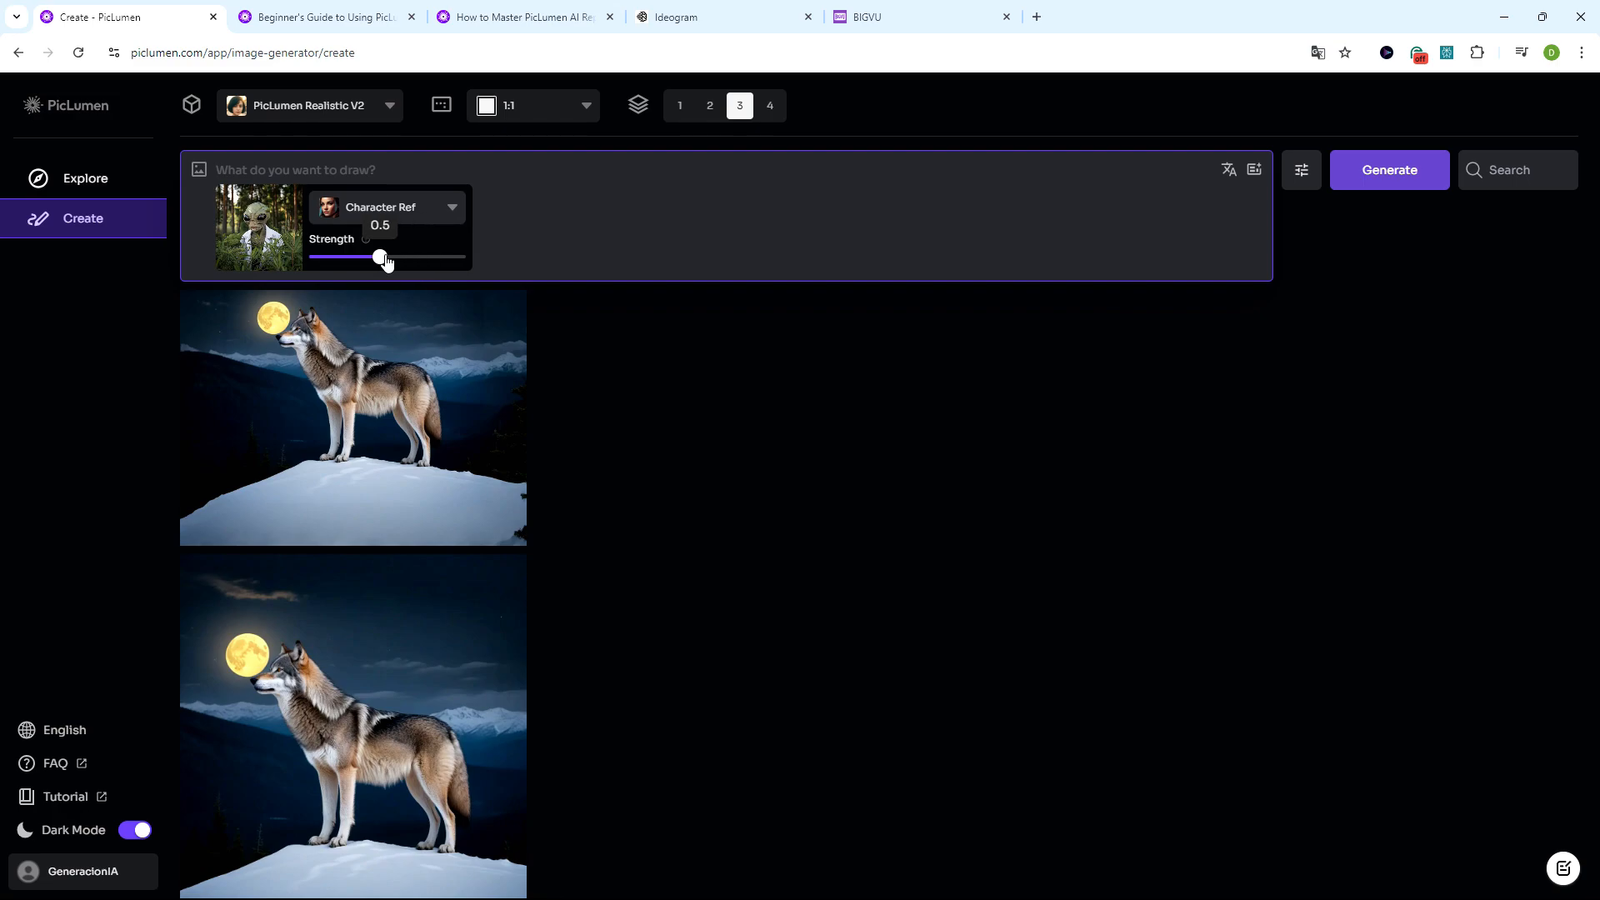Open the model selection cube icon

pyautogui.click(x=191, y=104)
